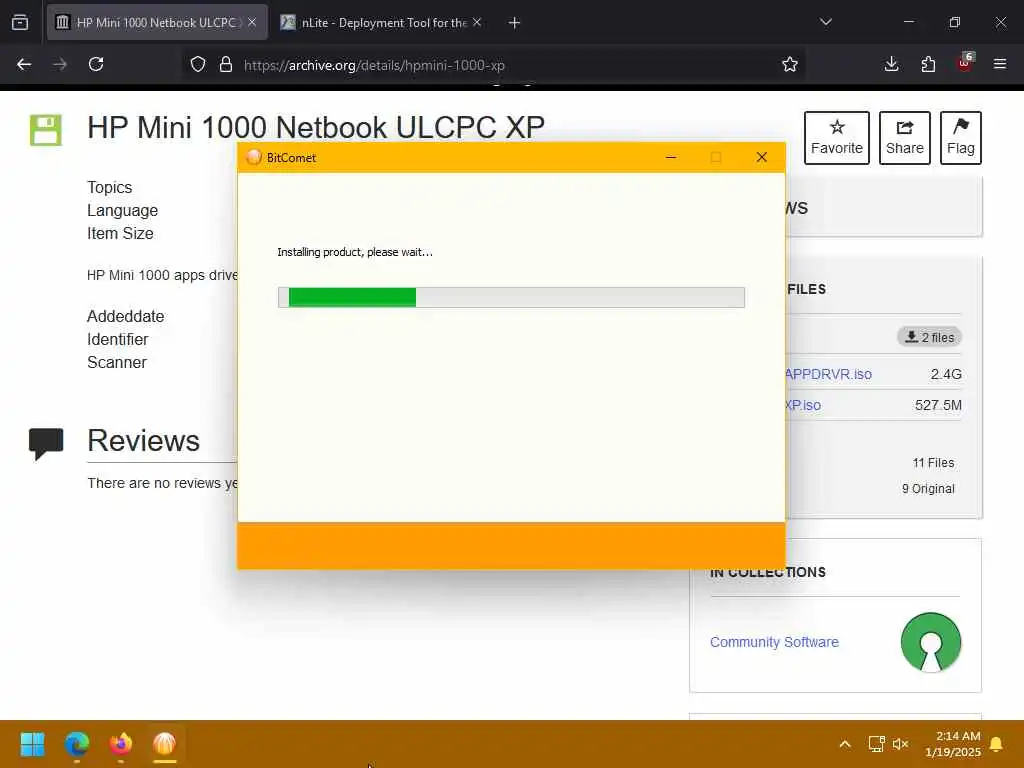Open the clock showing 2:14 AM
Image resolution: width=1024 pixels, height=768 pixels.
coord(953,744)
